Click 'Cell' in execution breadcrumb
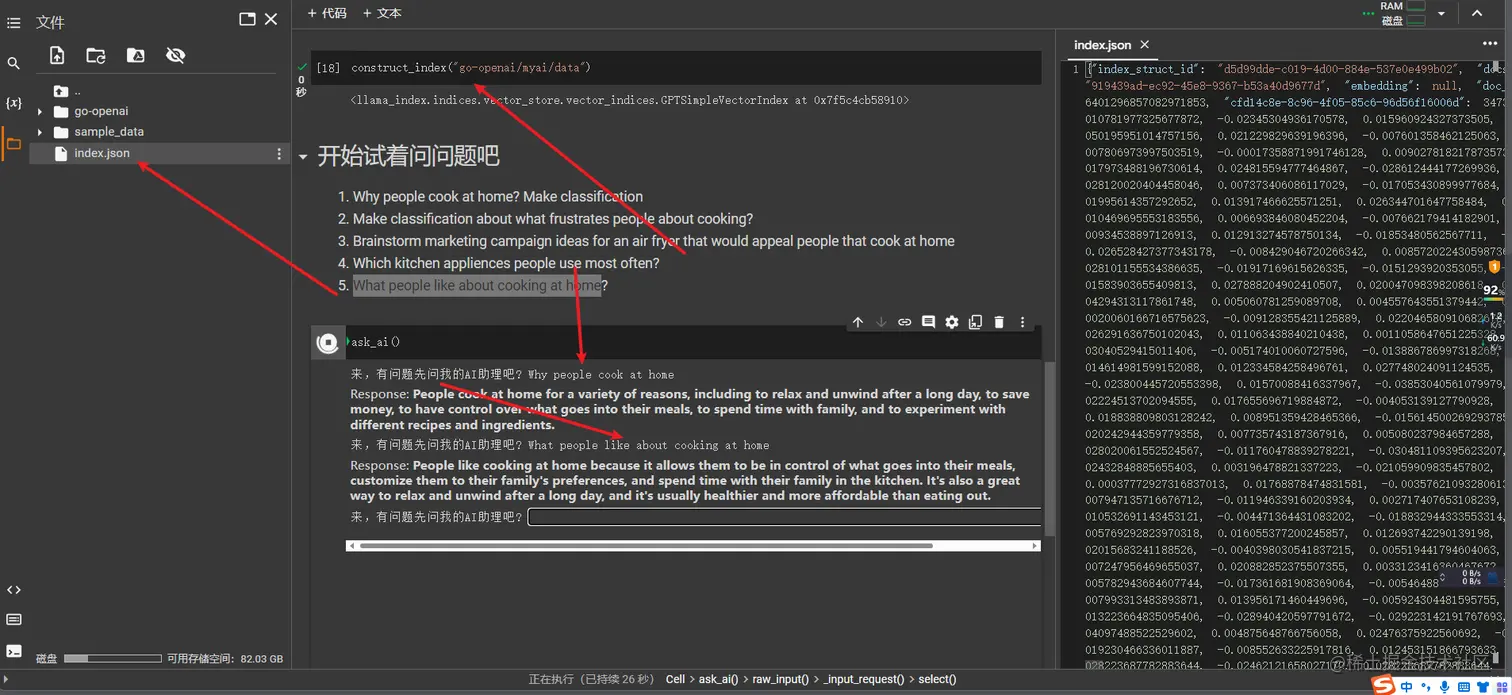1512x695 pixels. point(676,679)
